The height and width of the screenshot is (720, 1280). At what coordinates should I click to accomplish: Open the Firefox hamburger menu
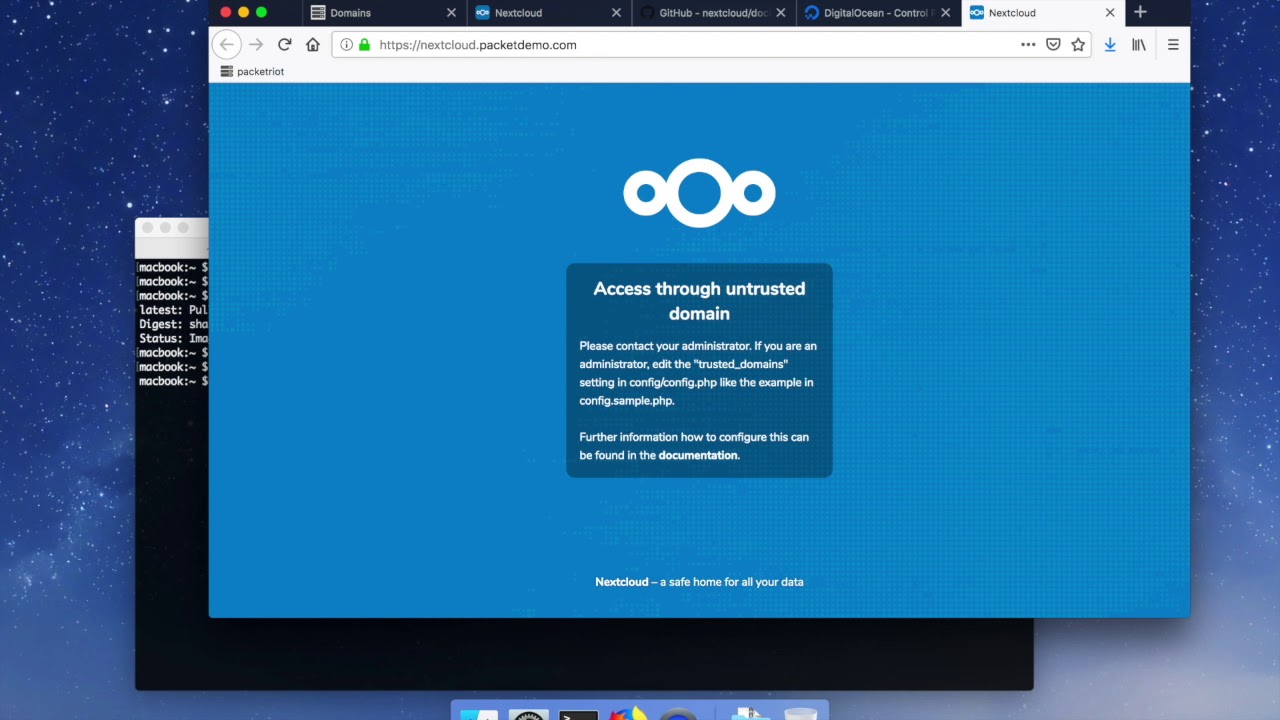(1173, 45)
